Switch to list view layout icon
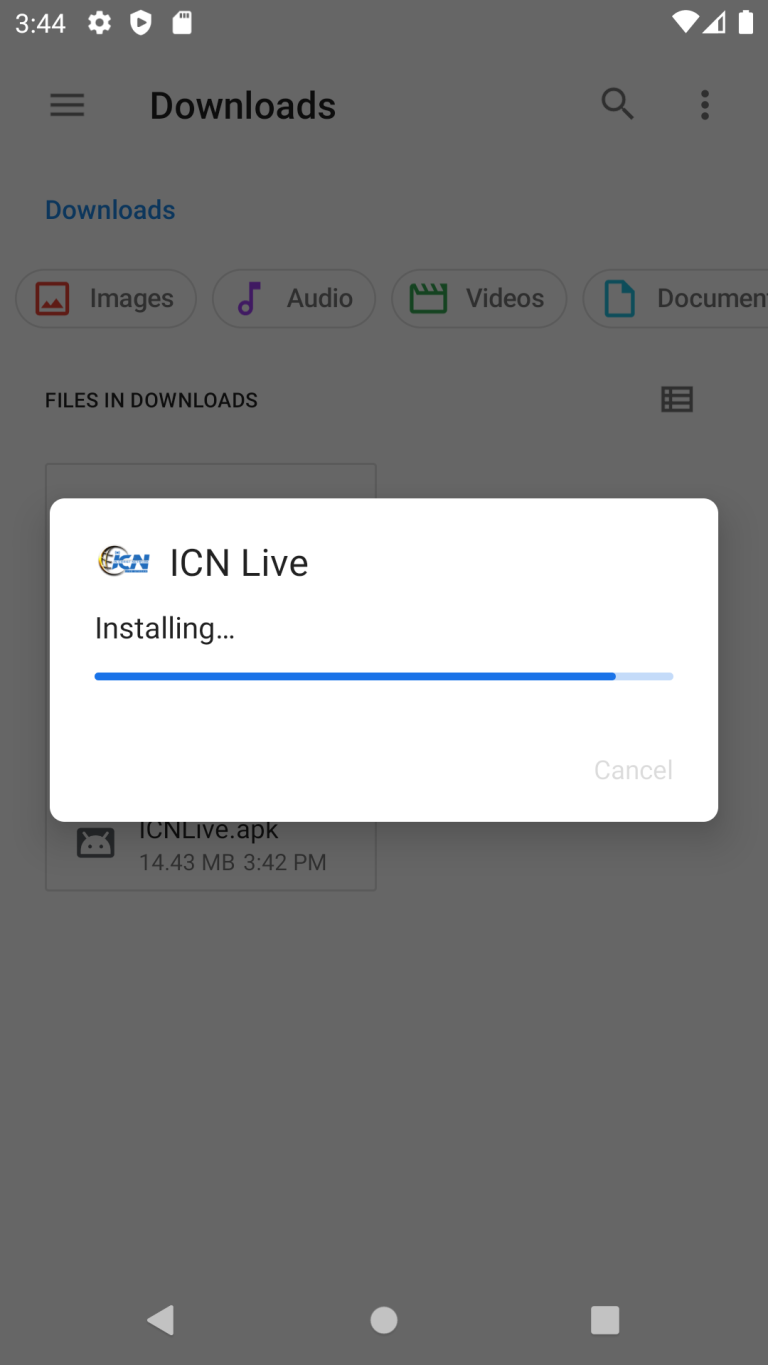Viewport: 768px width, 1365px height. point(677,400)
